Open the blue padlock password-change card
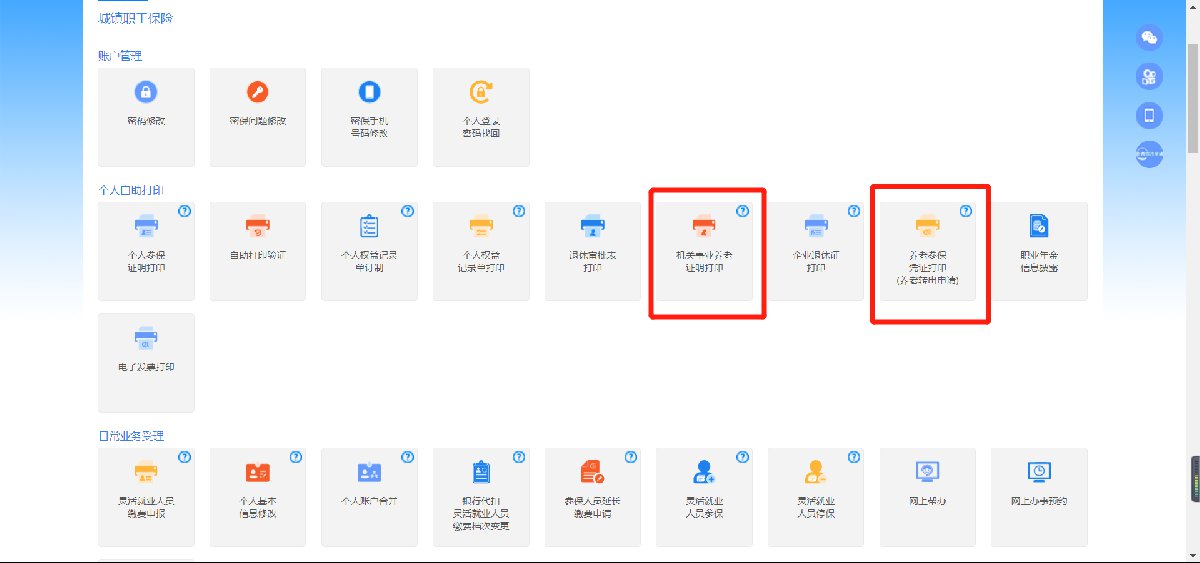 click(146, 117)
